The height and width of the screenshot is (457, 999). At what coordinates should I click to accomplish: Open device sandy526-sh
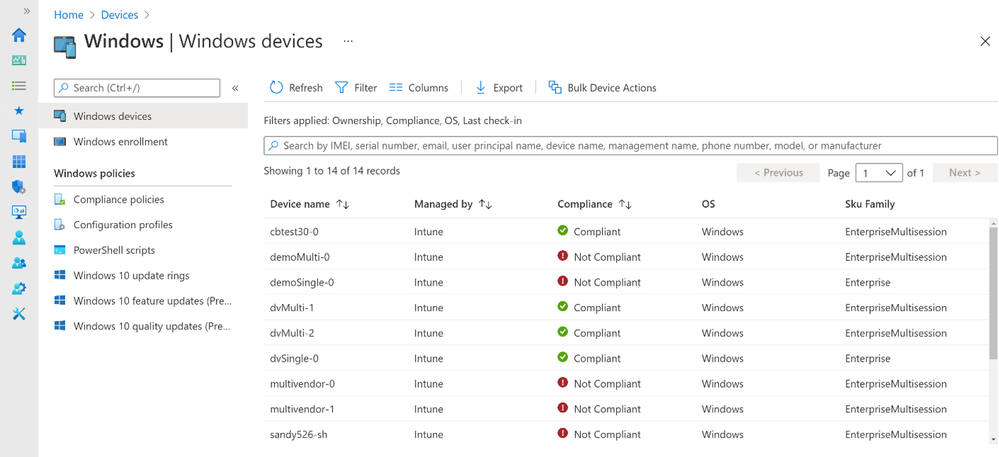pyautogui.click(x=299, y=435)
